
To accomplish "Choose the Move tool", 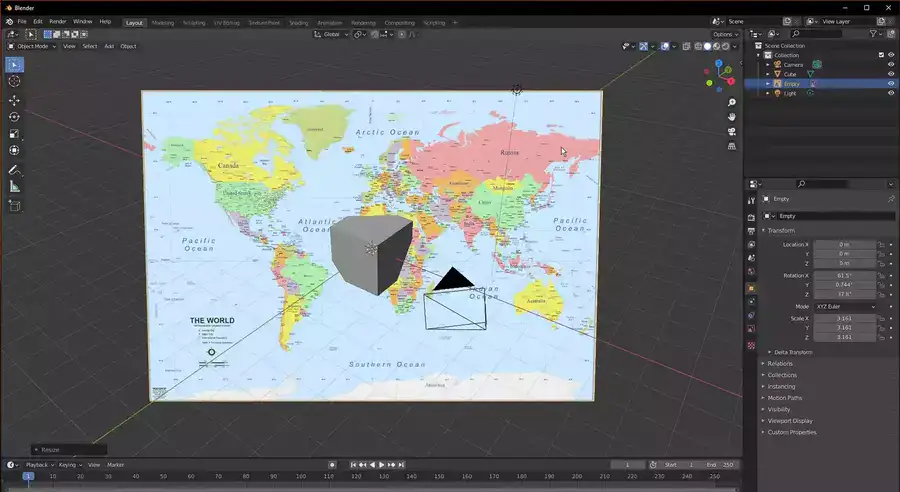I will [14, 100].
